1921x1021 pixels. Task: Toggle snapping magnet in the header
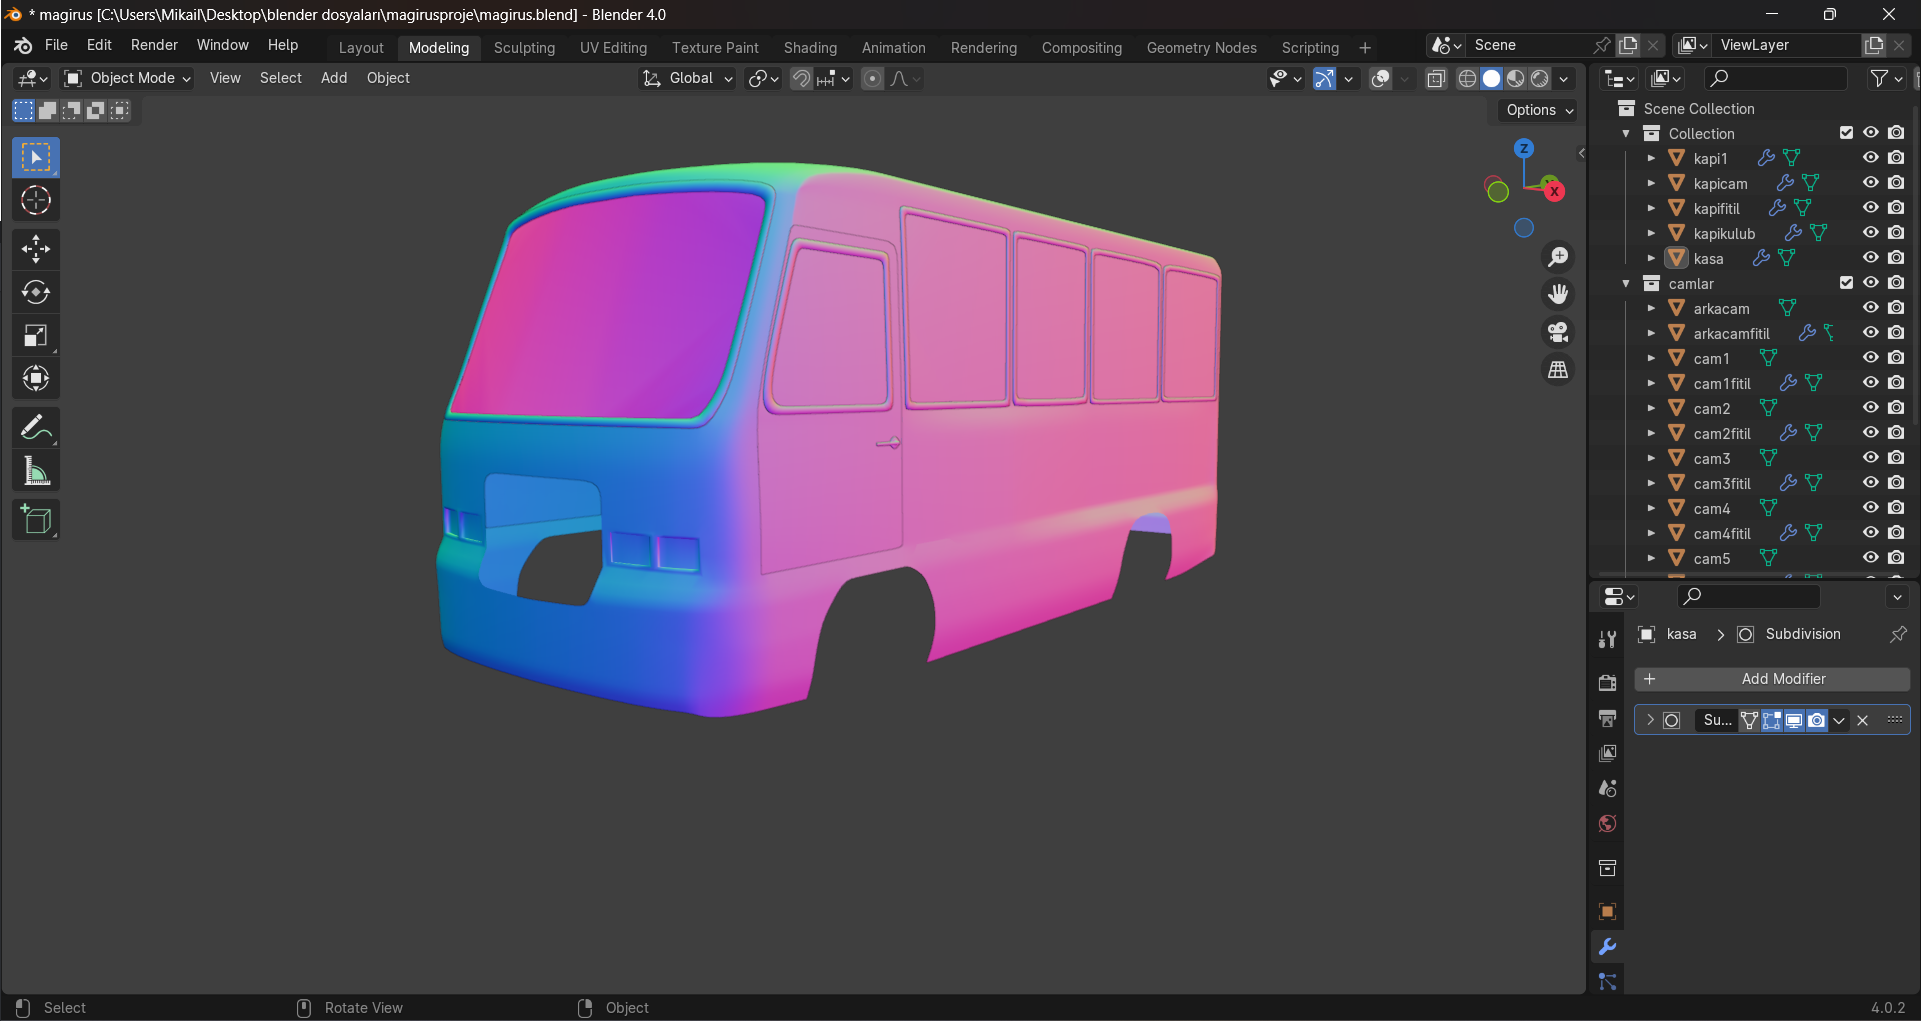pyautogui.click(x=801, y=78)
